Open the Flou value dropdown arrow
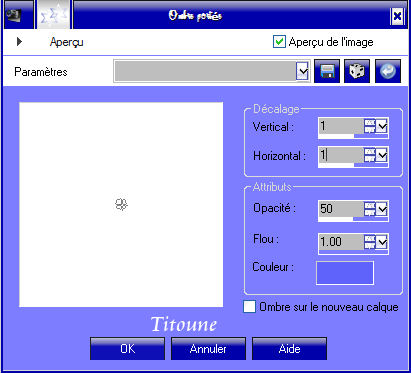Image resolution: width=411 pixels, height=373 pixels. point(382,242)
